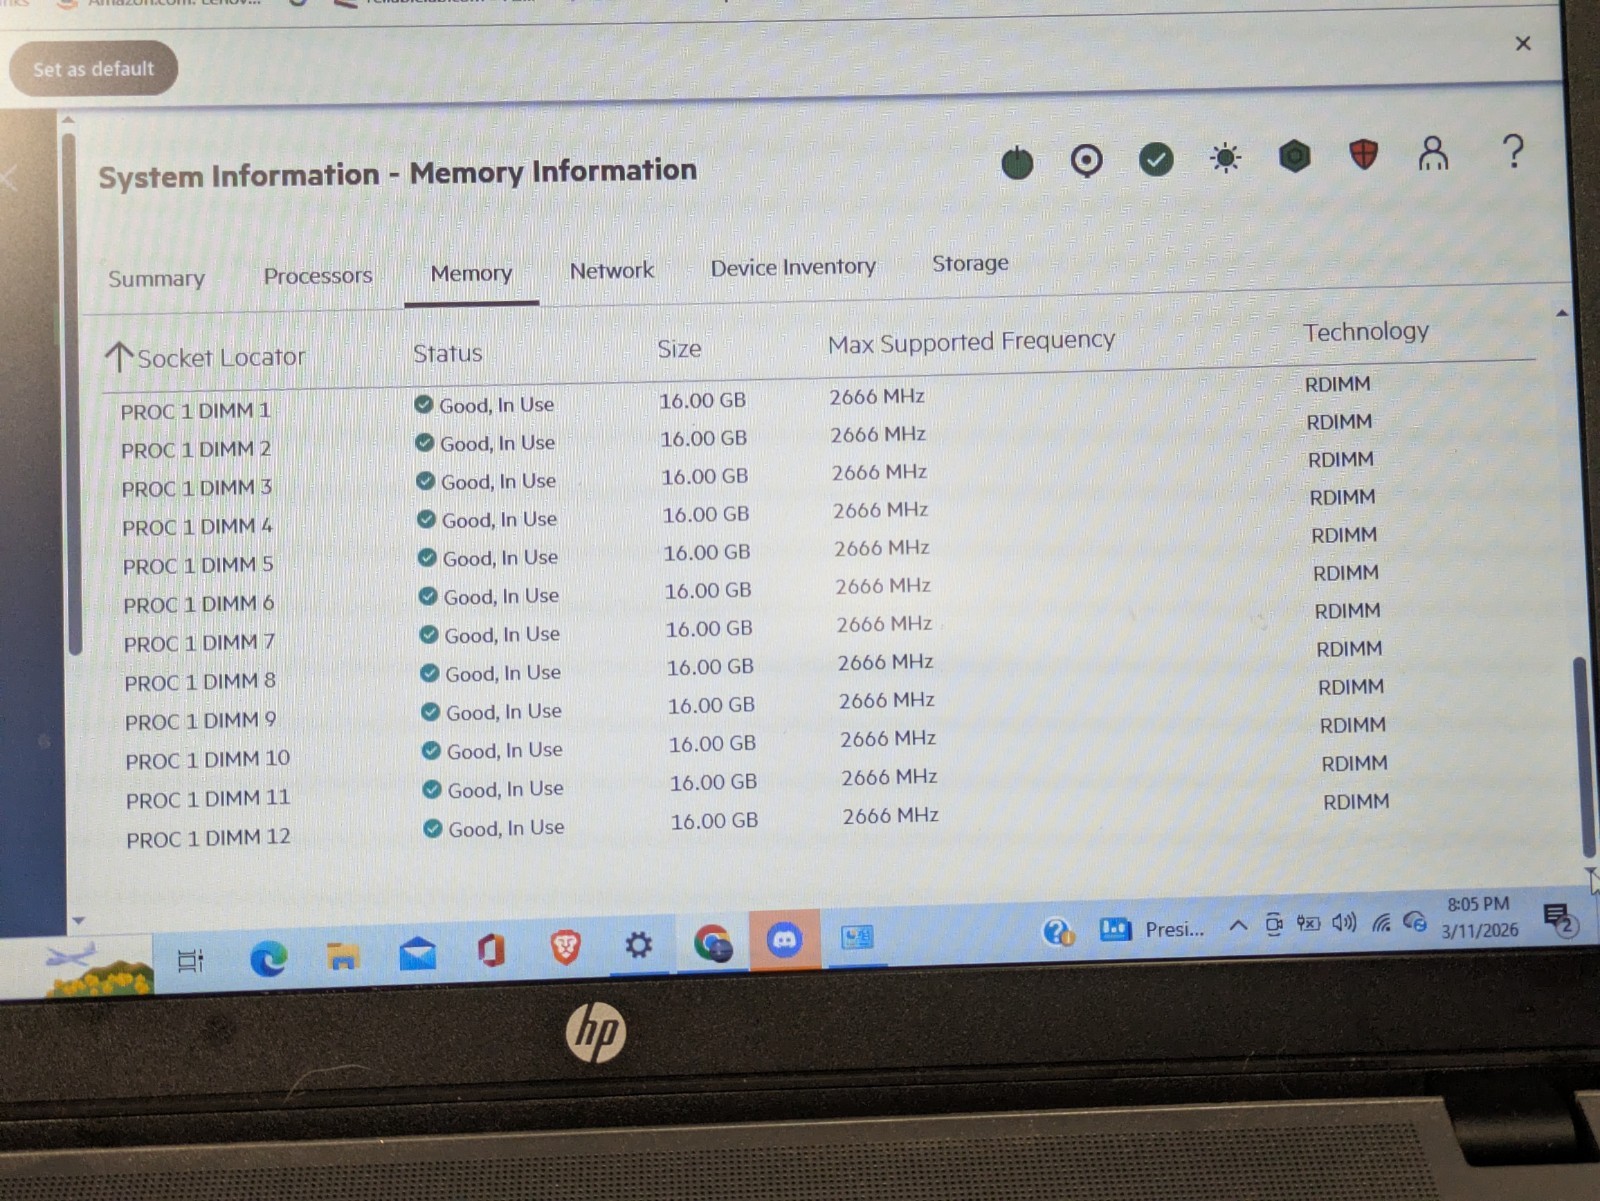Click the UID indicator circle icon
The width and height of the screenshot is (1600, 1201).
(x=1086, y=160)
